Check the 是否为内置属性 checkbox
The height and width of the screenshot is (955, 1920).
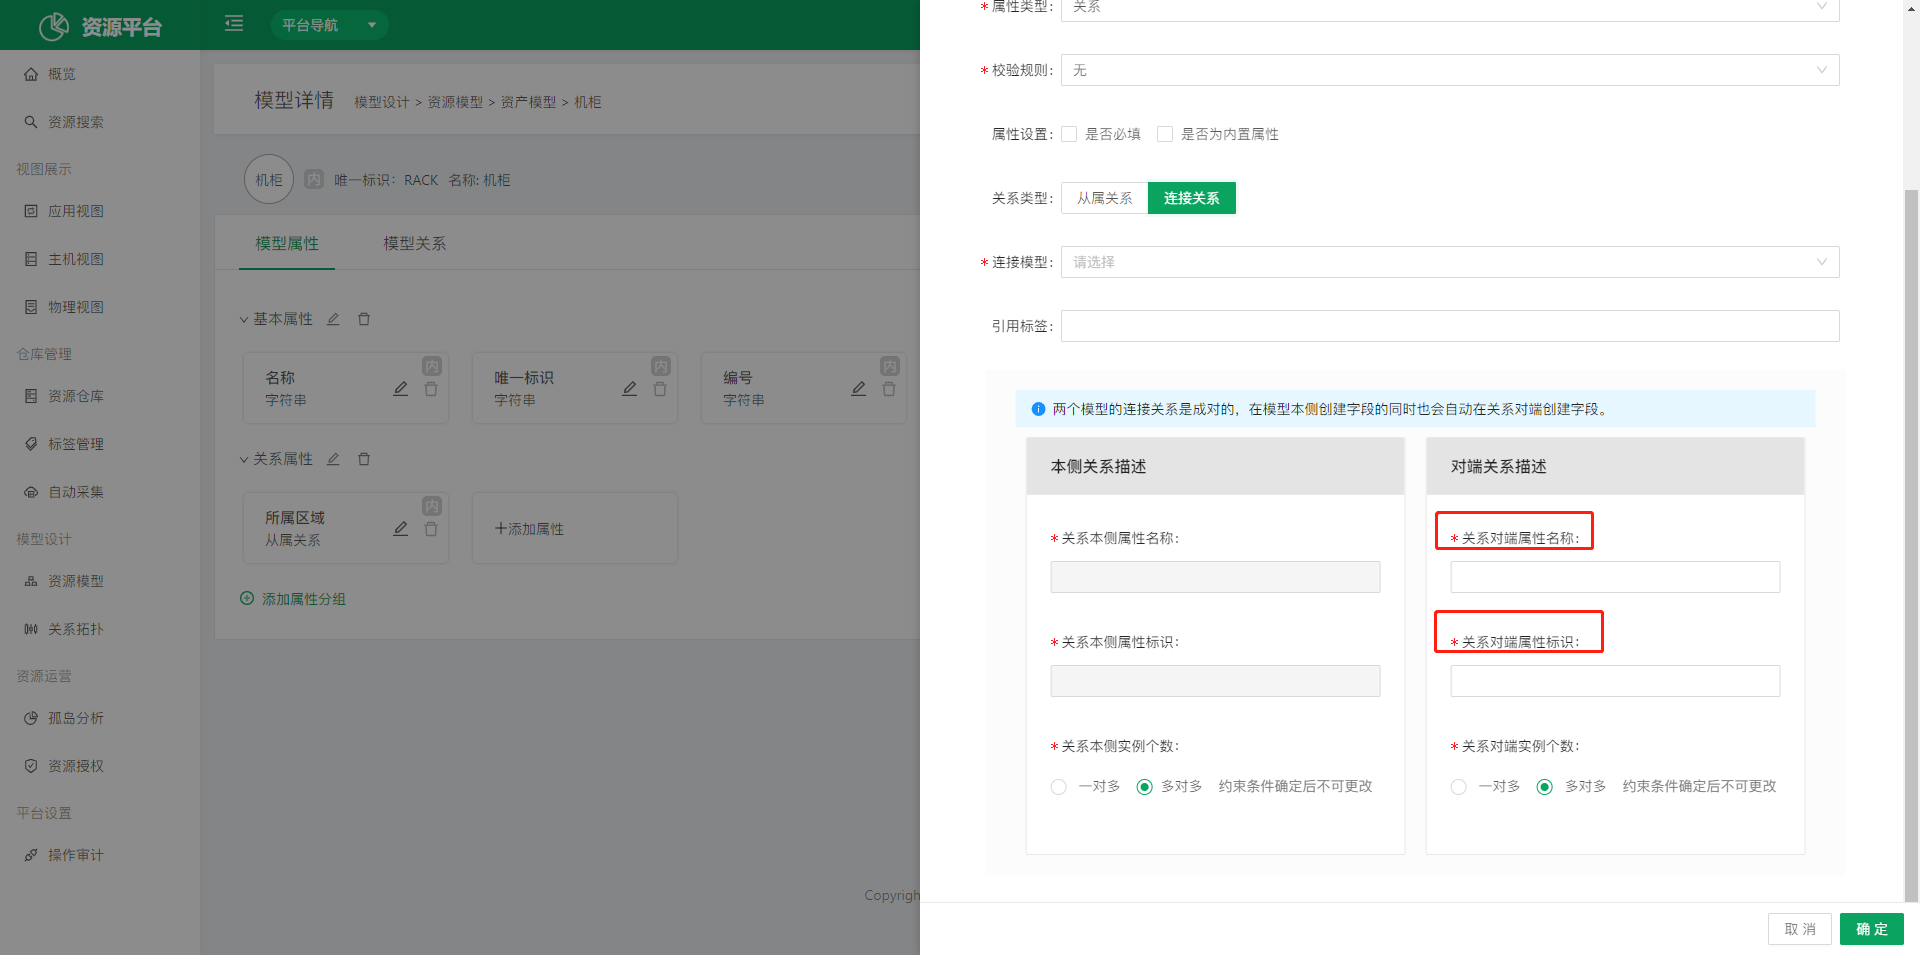[x=1165, y=134]
